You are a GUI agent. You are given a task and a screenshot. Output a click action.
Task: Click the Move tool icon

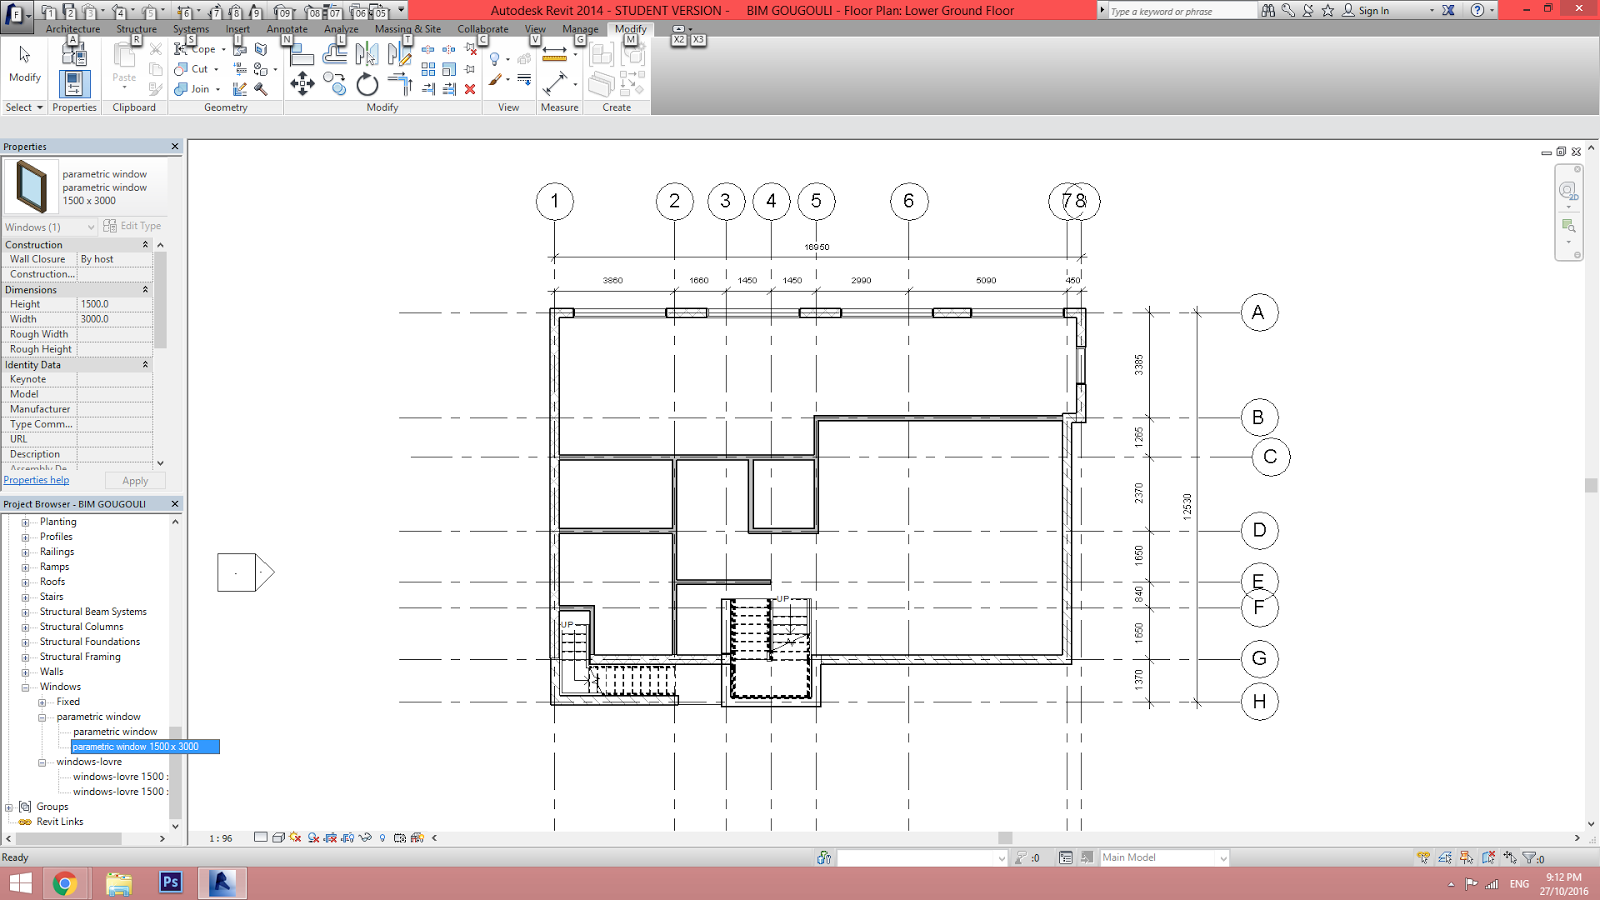(302, 84)
